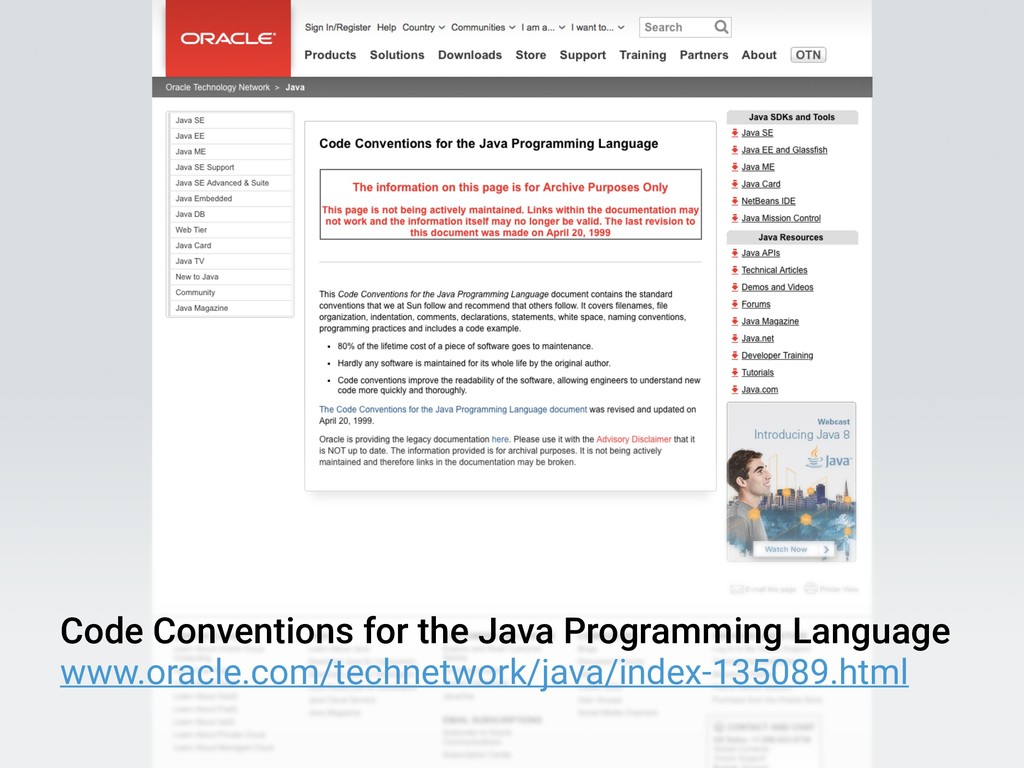The height and width of the screenshot is (768, 1024).
Task: Click the Introducing Java 8 webcast banner
Action: click(791, 482)
